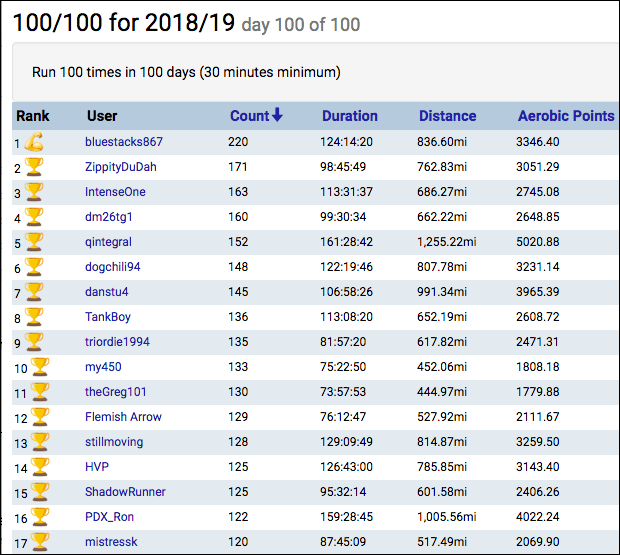Sort the table by Distance header
The height and width of the screenshot is (555, 620).
tap(447, 116)
